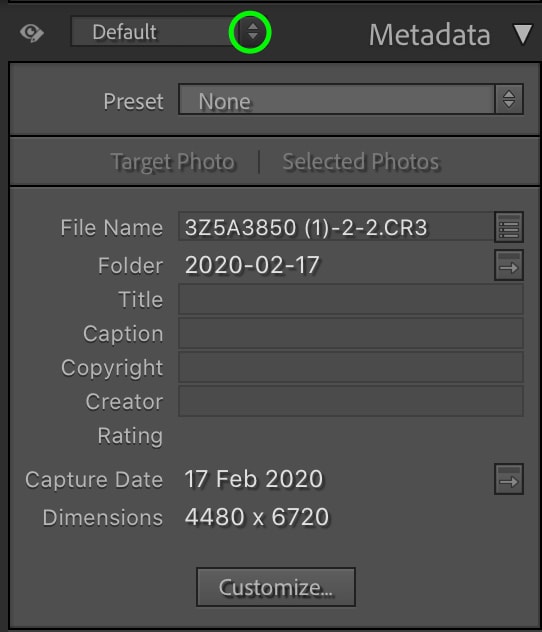Click the Preset dropdown arrows button
Screen dimensions: 542x632
pyautogui.click(x=509, y=100)
